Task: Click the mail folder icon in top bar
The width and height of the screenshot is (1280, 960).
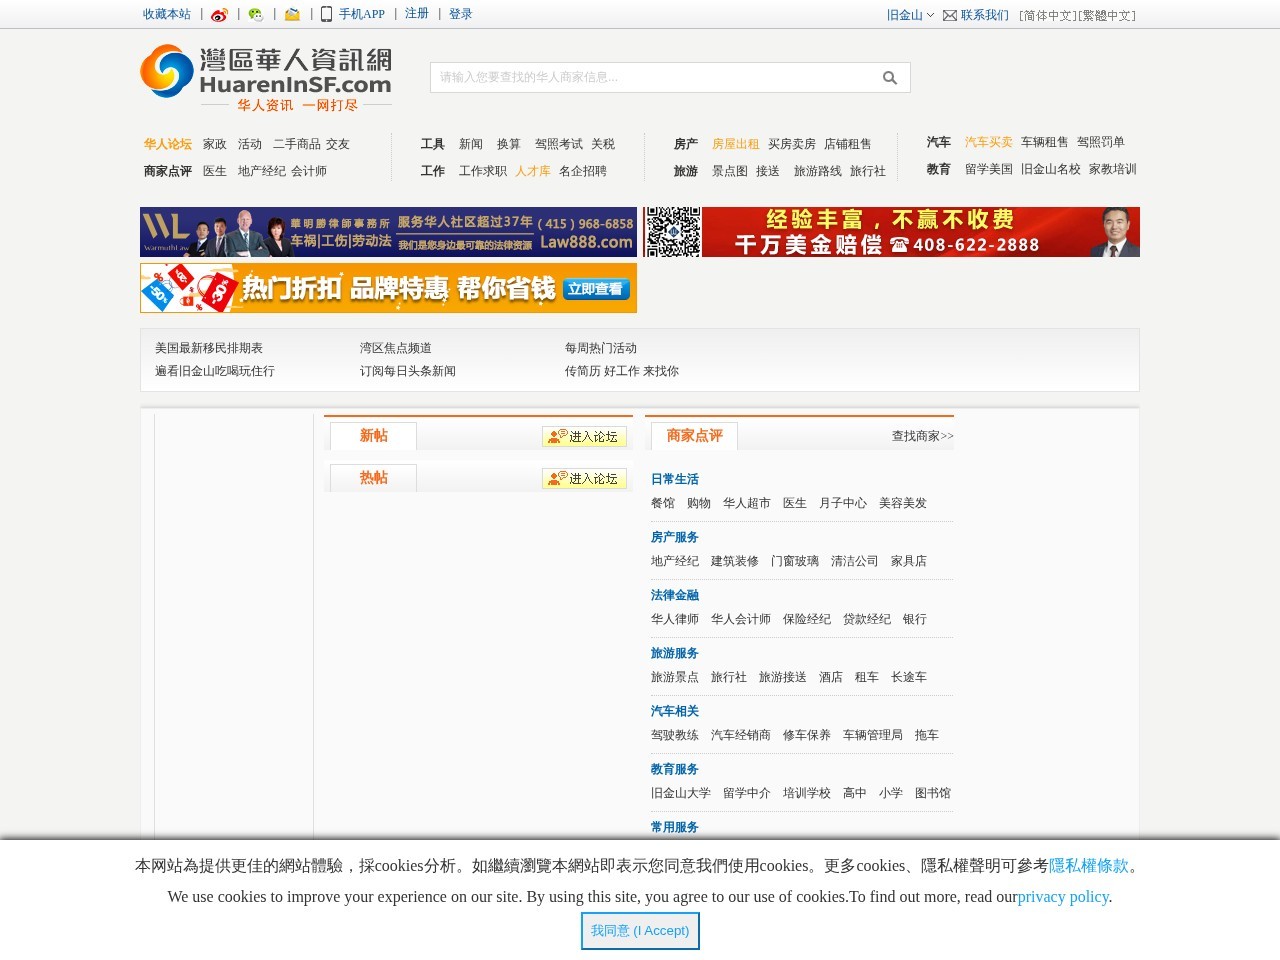Action: 292,15
